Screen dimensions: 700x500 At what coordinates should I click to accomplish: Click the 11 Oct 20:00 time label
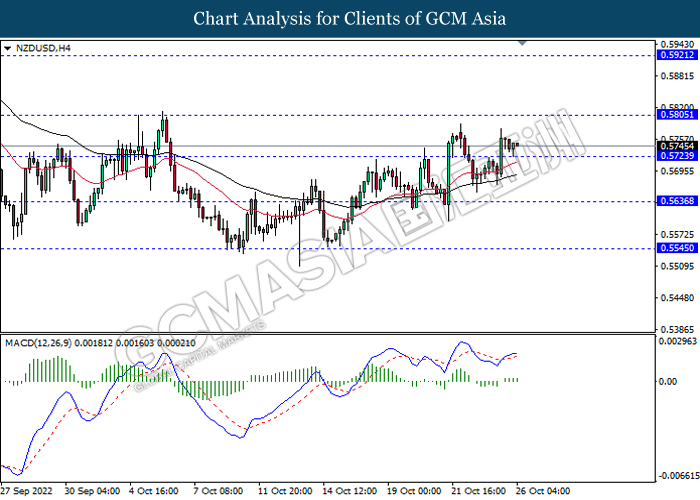tap(286, 491)
